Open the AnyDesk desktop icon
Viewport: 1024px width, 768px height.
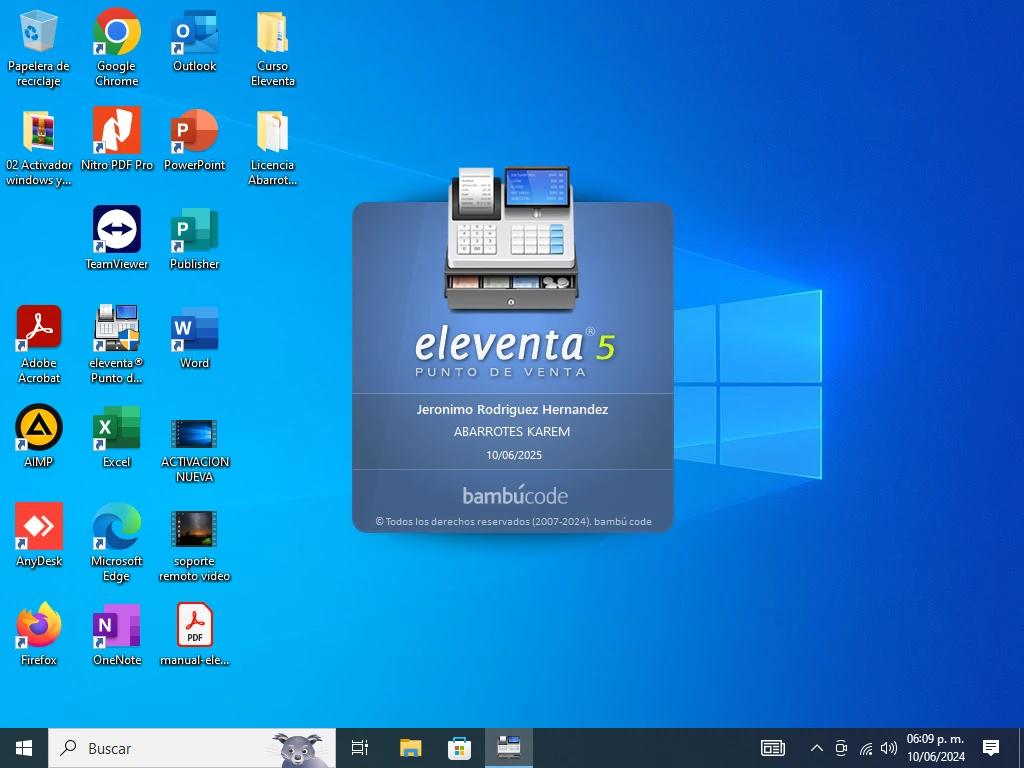click(x=39, y=528)
